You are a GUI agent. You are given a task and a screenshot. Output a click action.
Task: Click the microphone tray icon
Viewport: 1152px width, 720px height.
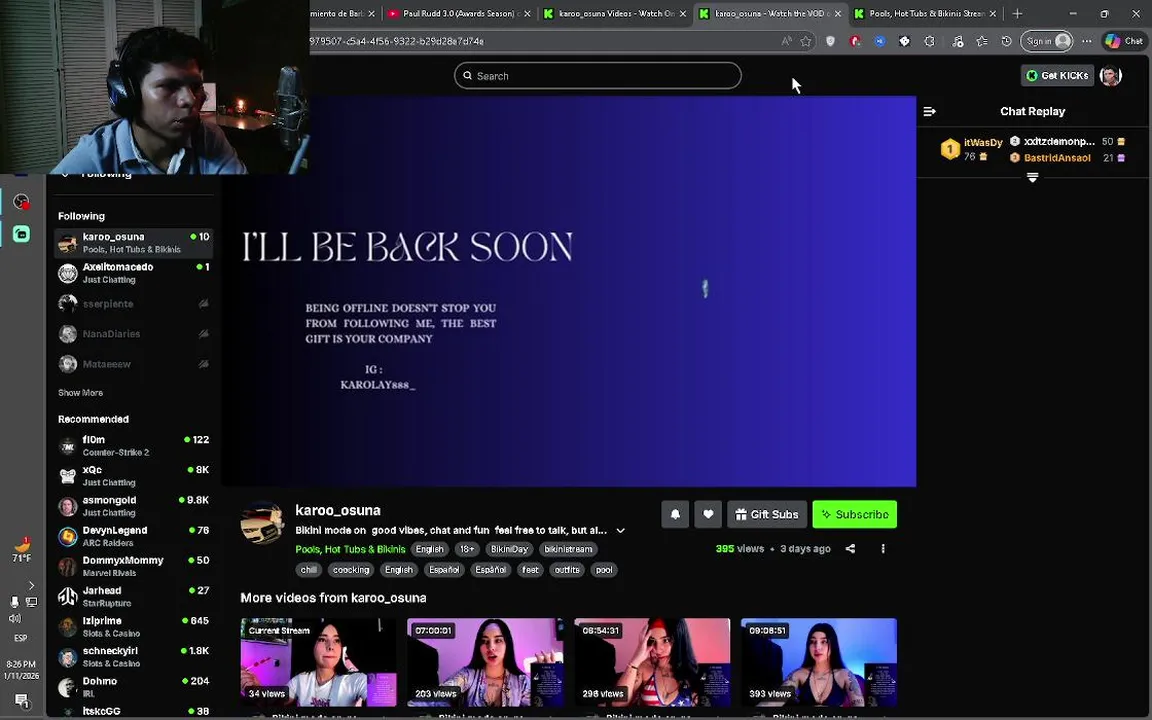click(14, 602)
